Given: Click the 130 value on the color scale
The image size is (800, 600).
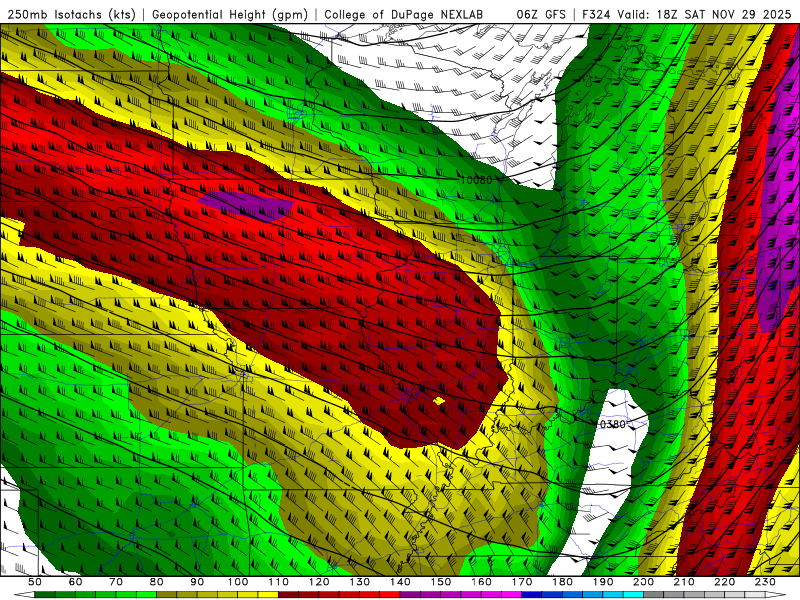Looking at the screenshot, I should click(x=360, y=582).
